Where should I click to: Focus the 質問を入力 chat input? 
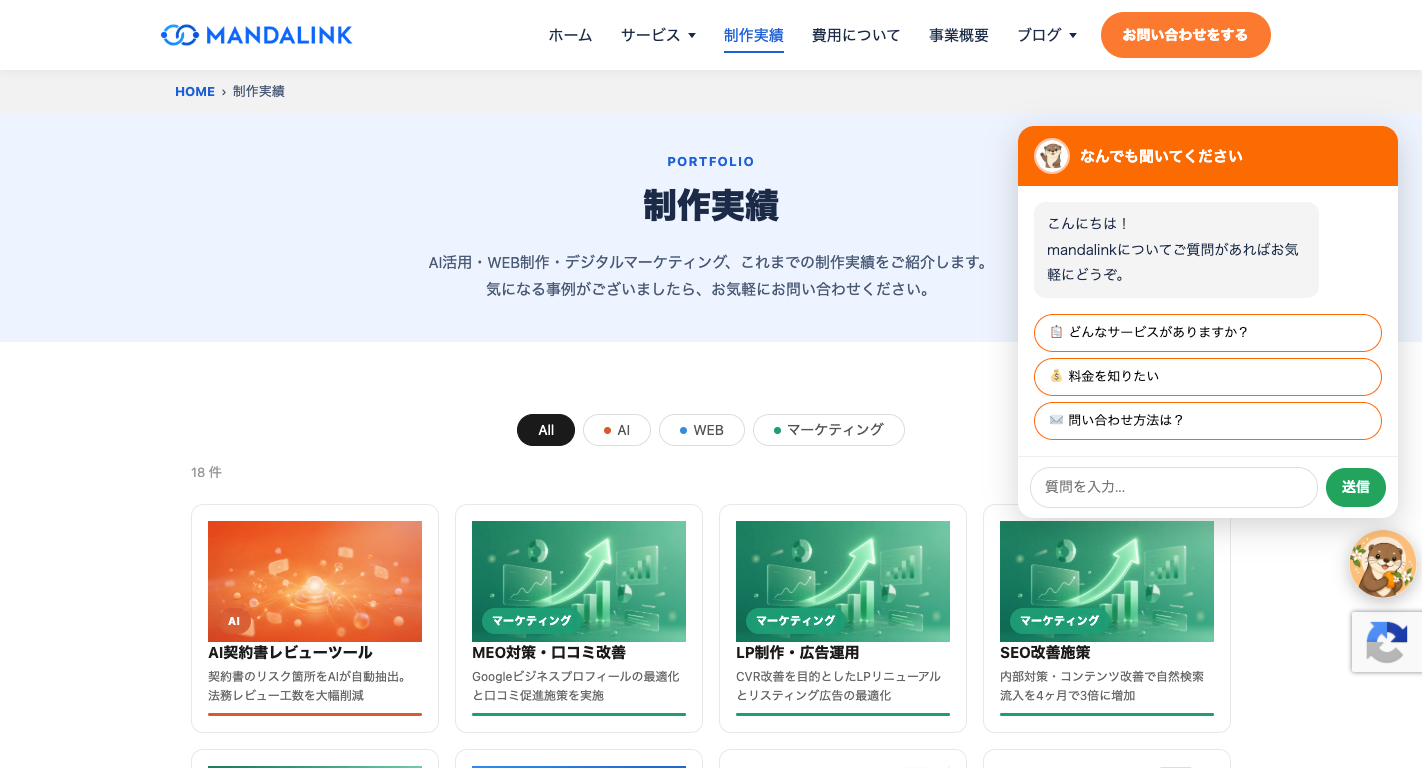(x=1174, y=487)
